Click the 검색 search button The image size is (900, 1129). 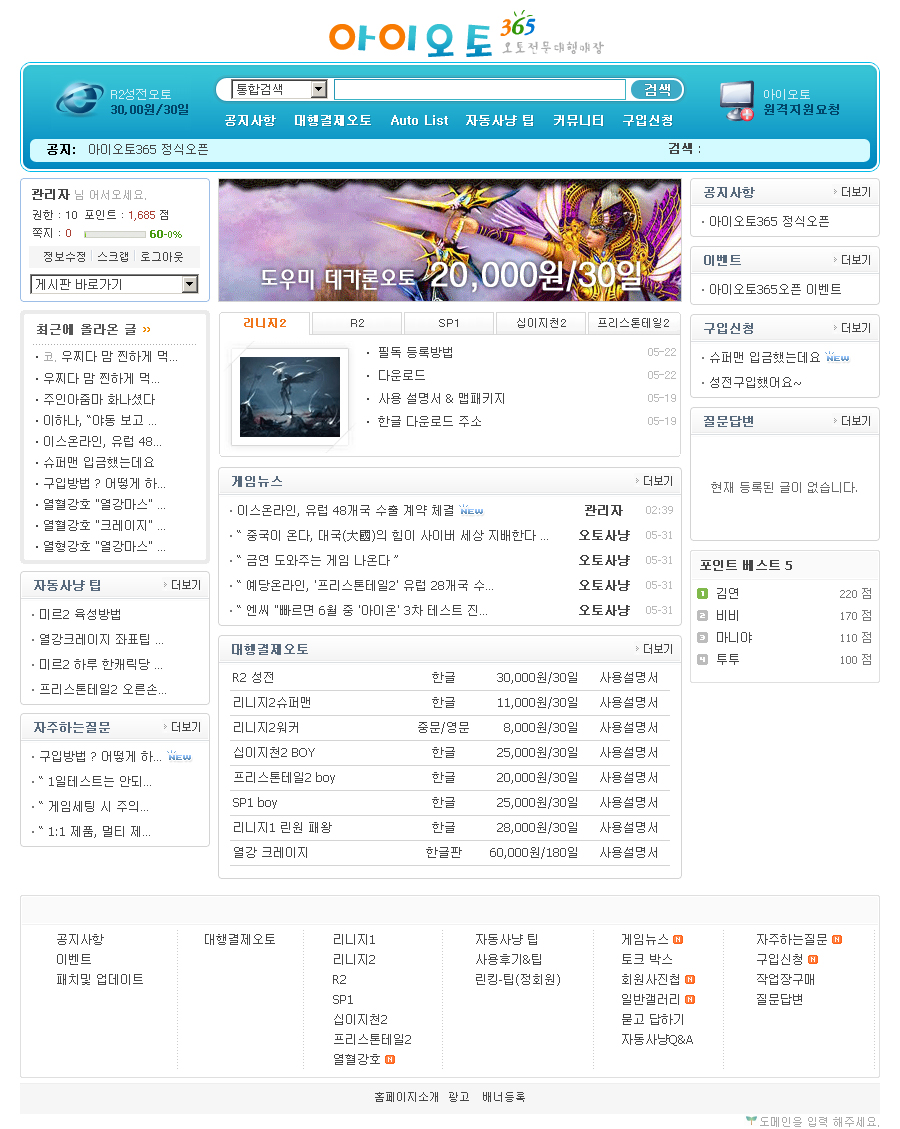click(657, 89)
